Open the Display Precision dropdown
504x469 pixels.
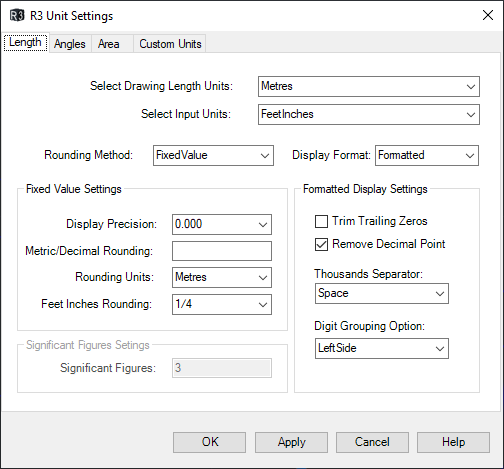[222, 224]
